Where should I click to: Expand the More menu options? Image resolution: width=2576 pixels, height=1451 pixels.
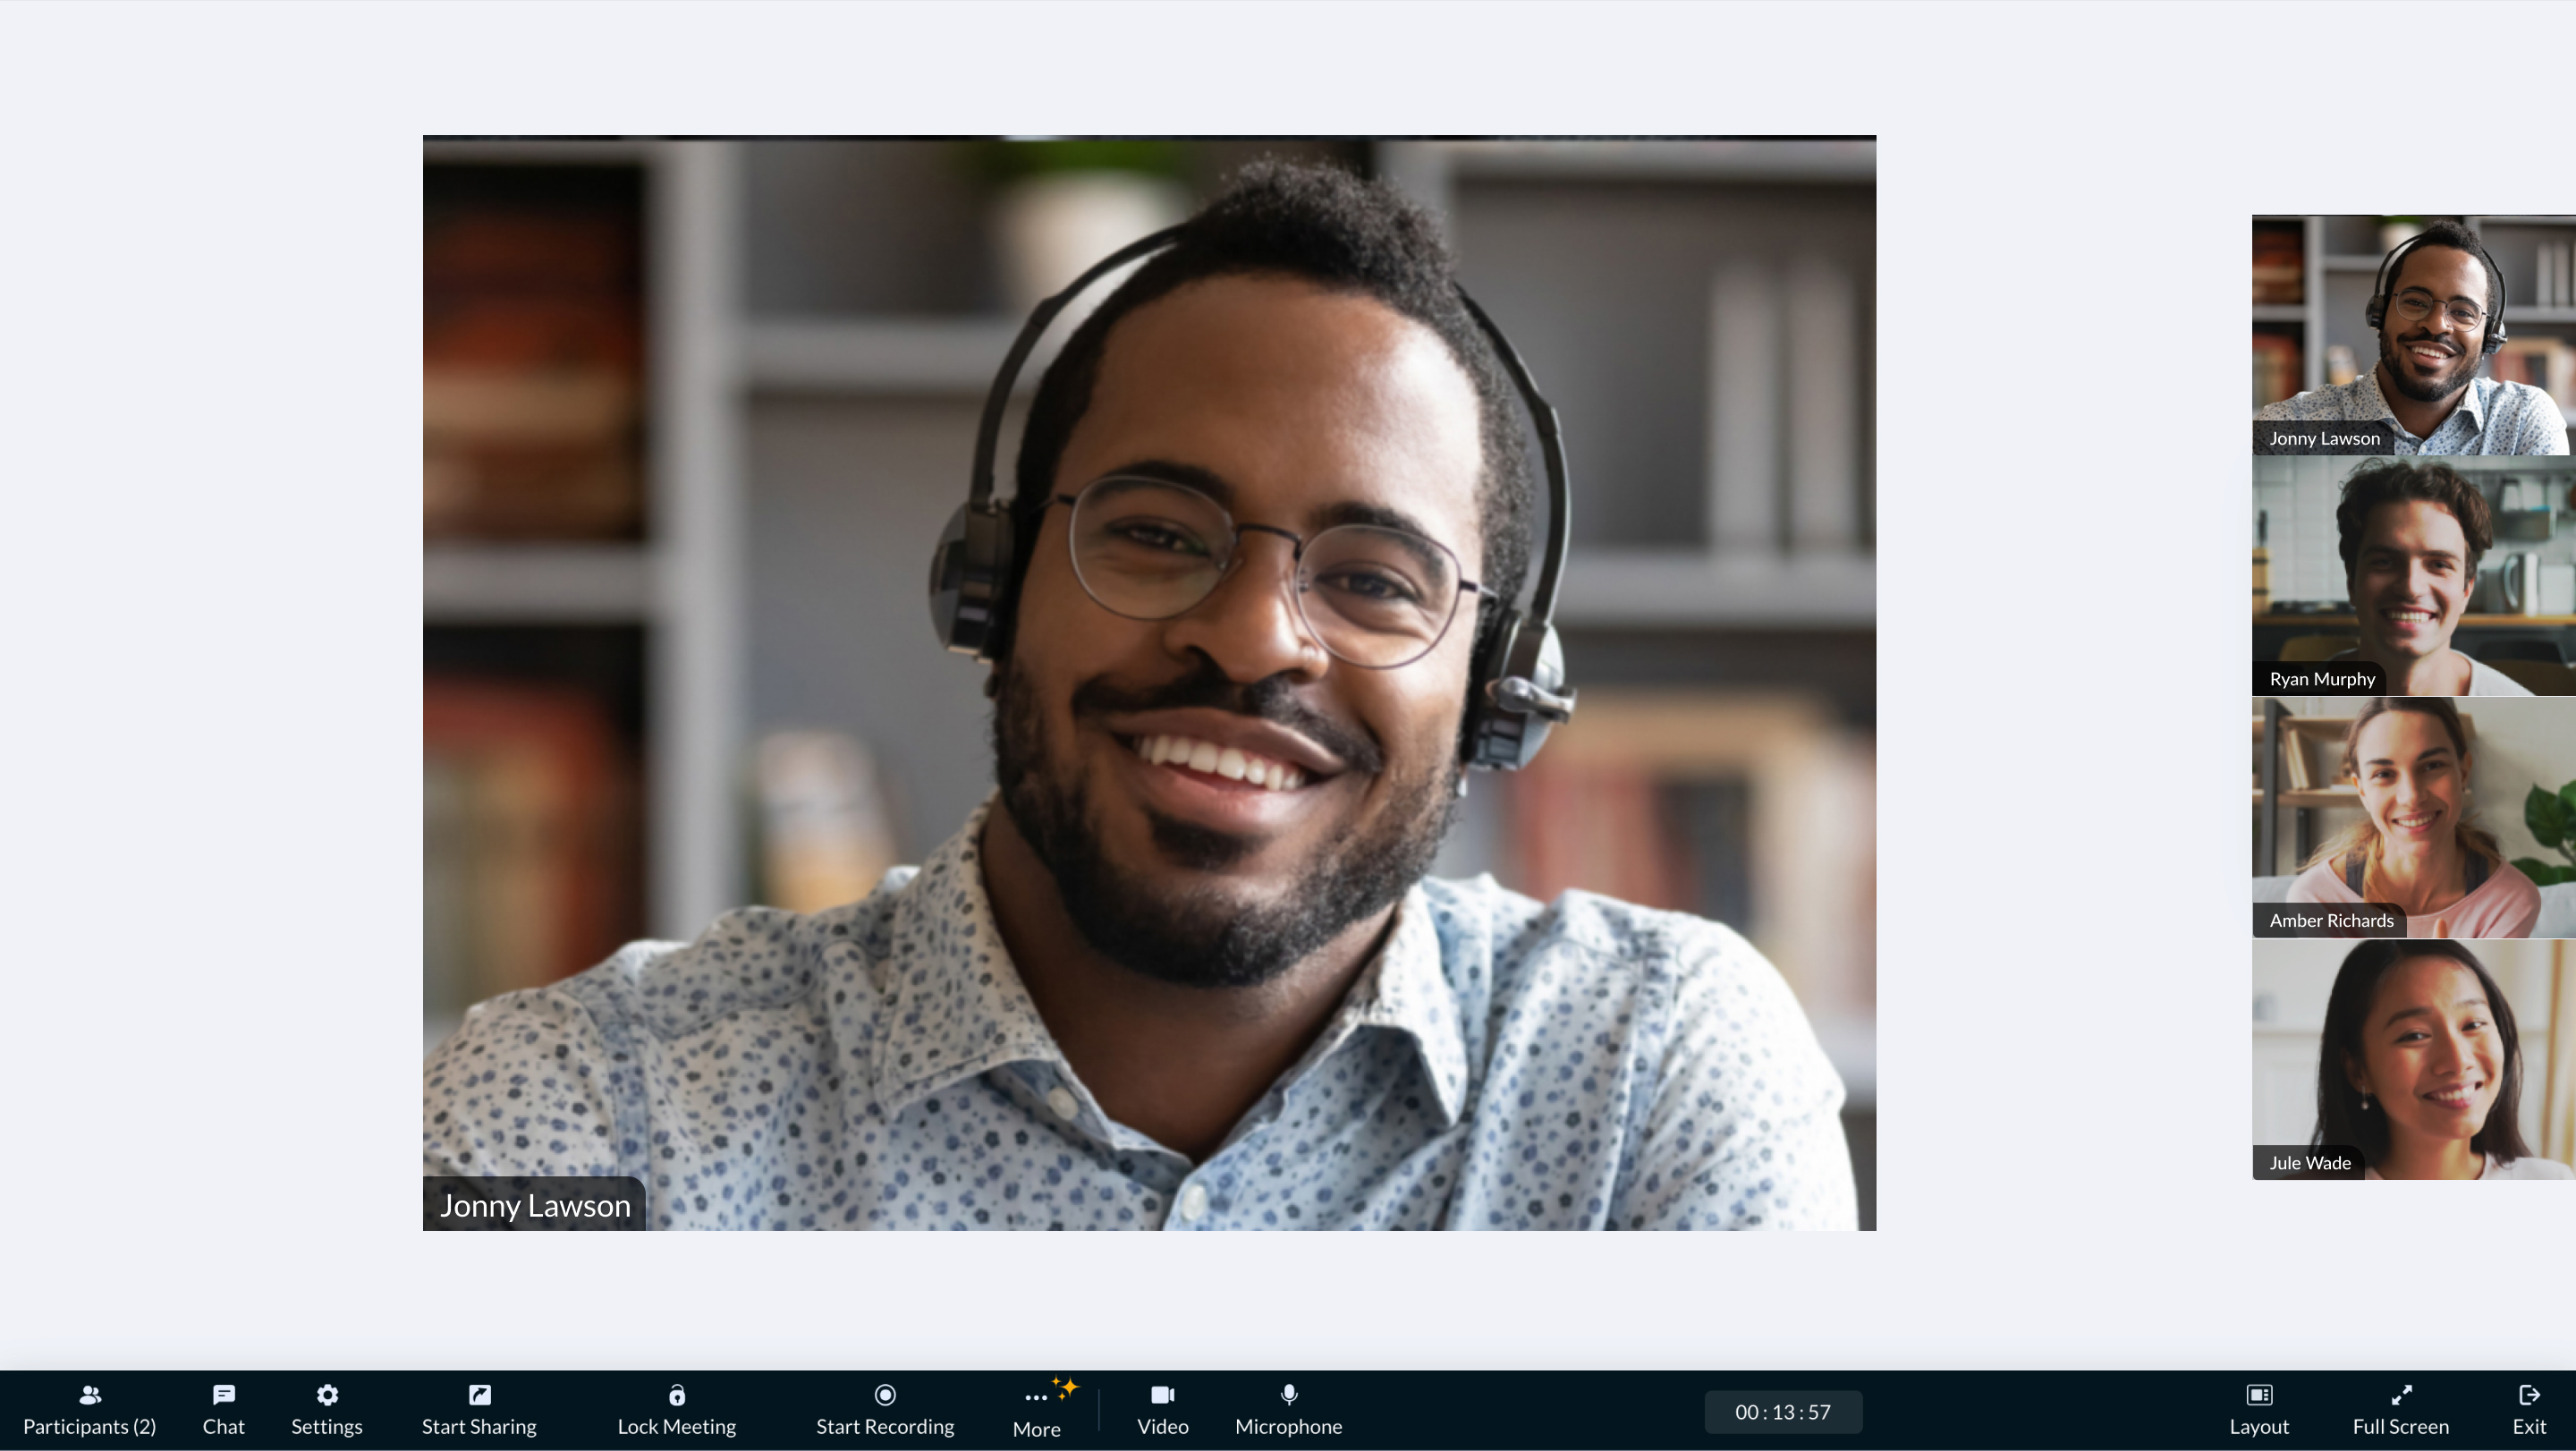(x=1035, y=1411)
